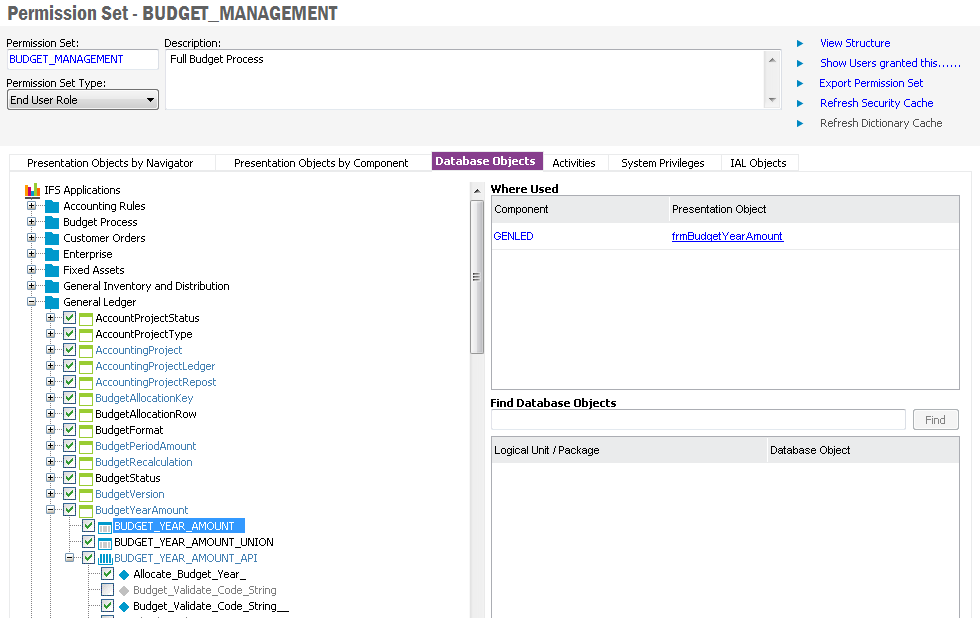Click the Refresh Security Cache link
980x618 pixels.
[876, 103]
